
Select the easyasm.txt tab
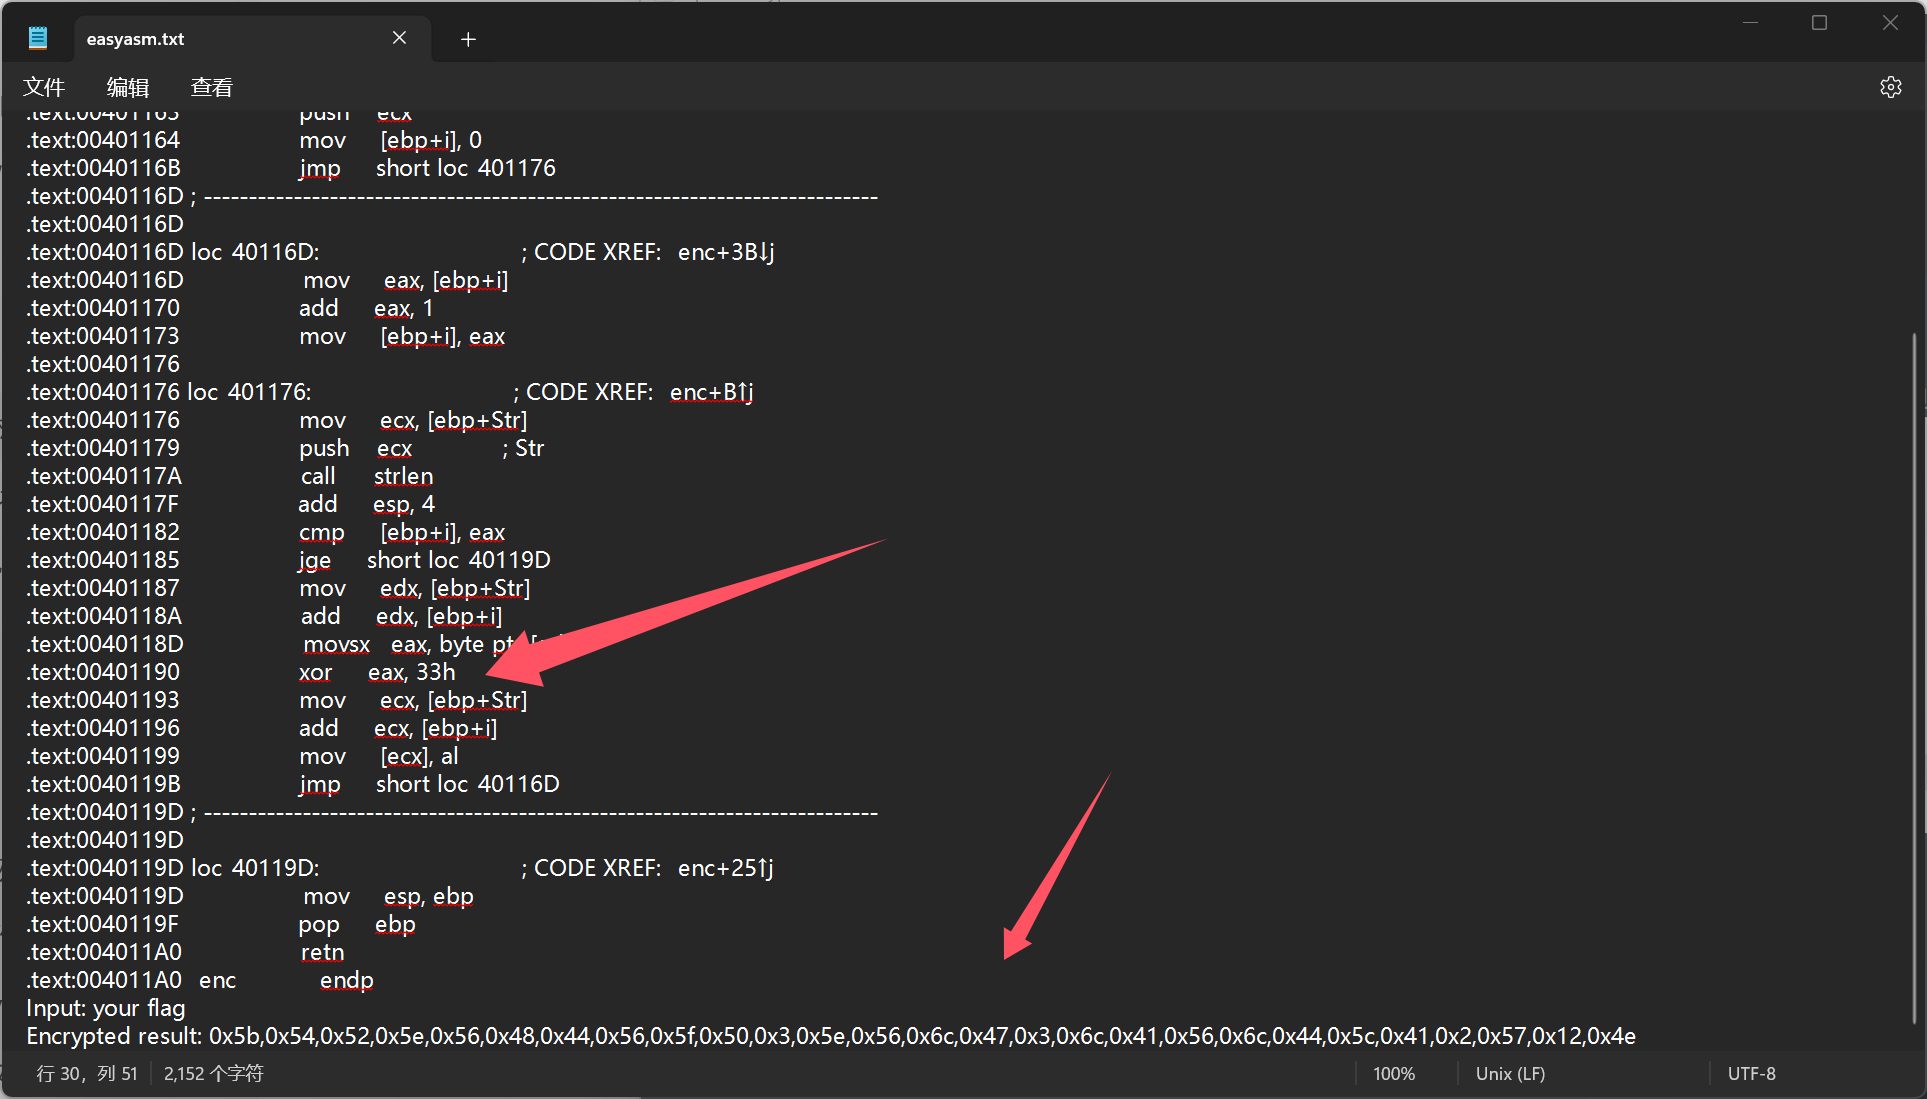pos(252,38)
